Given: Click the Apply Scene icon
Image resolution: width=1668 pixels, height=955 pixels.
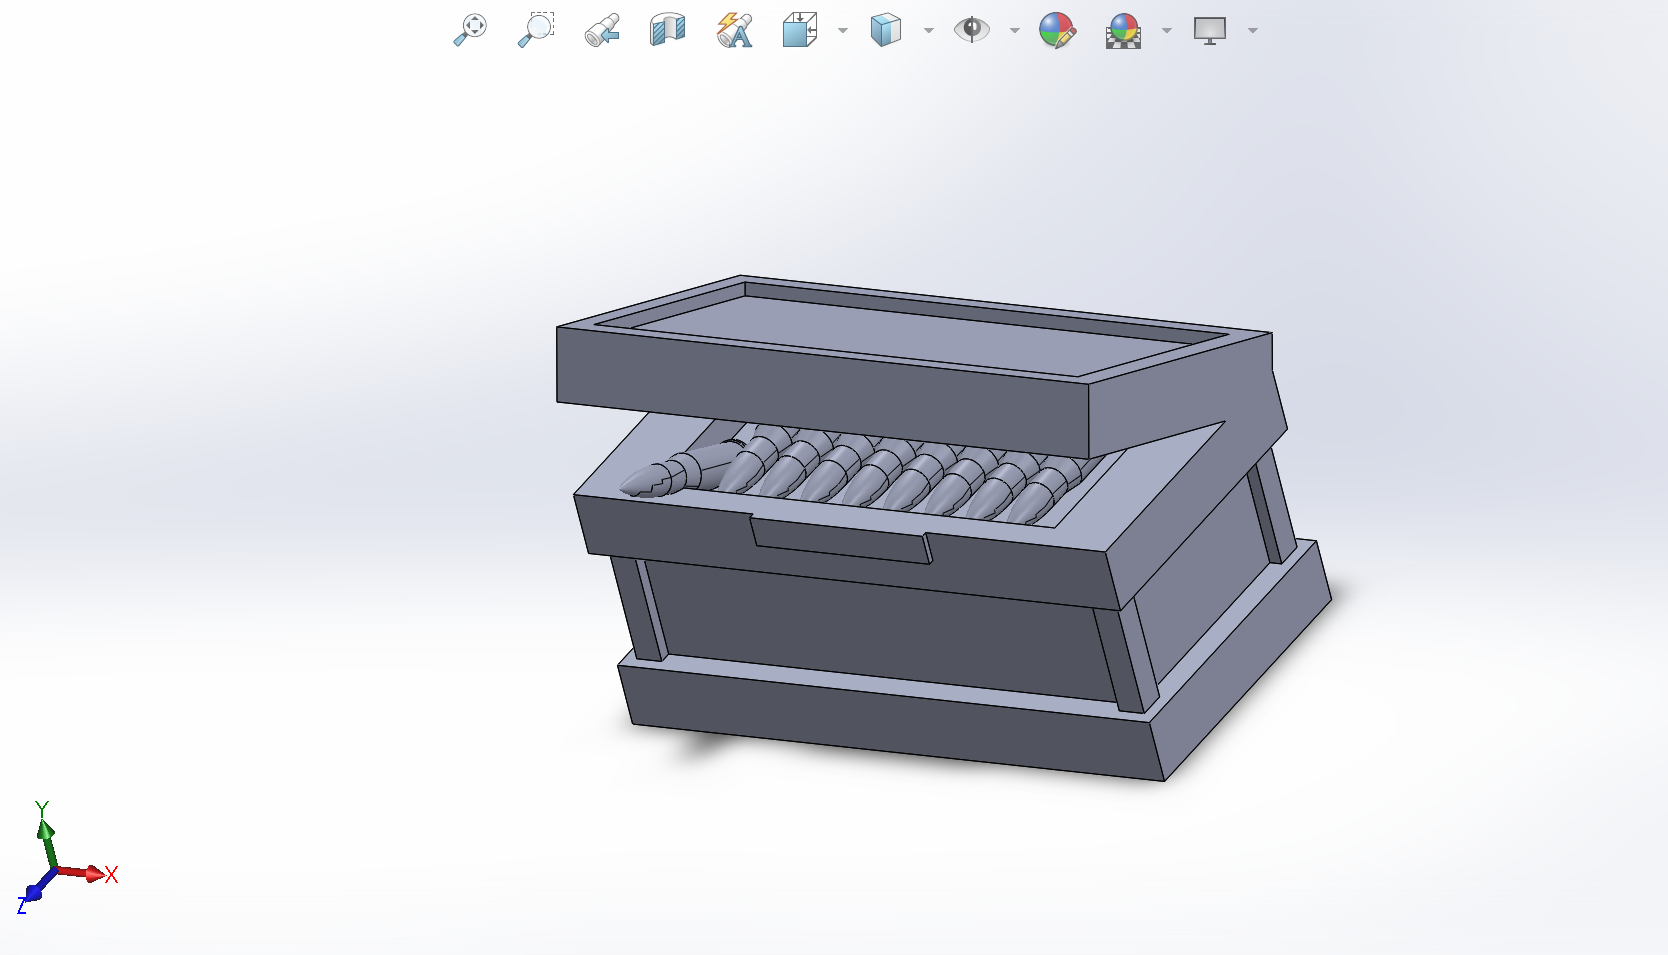Looking at the screenshot, I should 1124,29.
